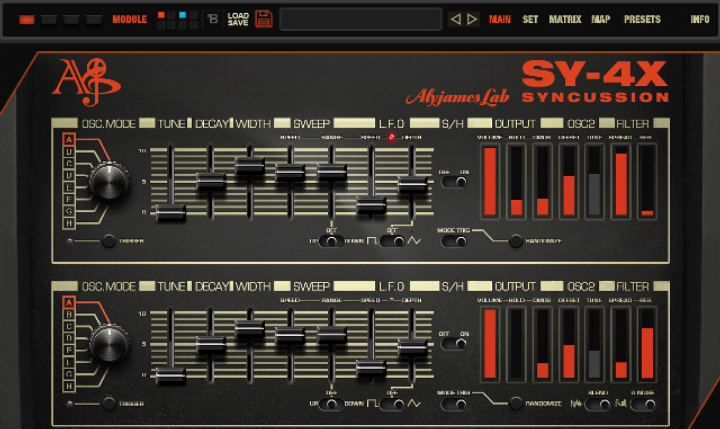Click lower module noise waveform icon
This screenshot has height=429, width=720.
[576, 404]
